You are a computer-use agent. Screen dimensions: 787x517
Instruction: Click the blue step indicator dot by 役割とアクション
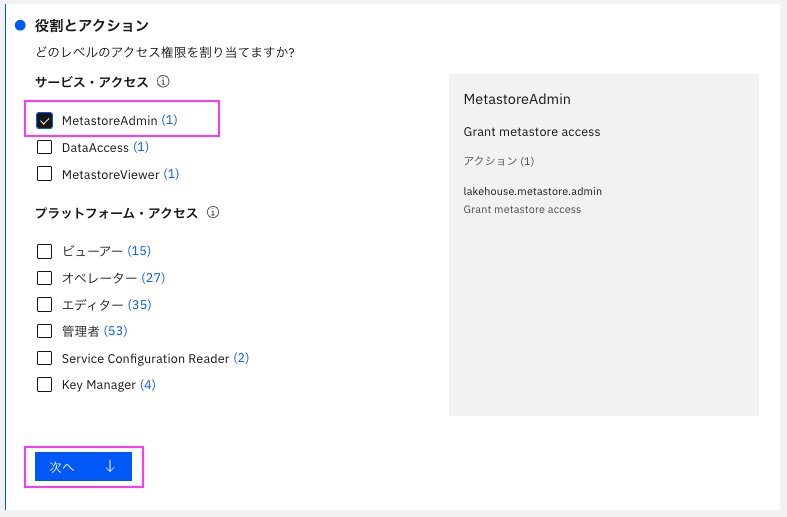tap(20, 25)
